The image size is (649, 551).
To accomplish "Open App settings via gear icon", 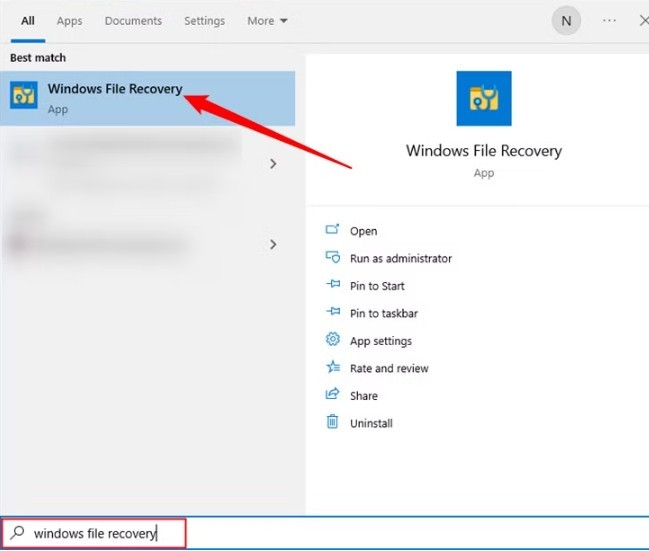I will coord(333,340).
